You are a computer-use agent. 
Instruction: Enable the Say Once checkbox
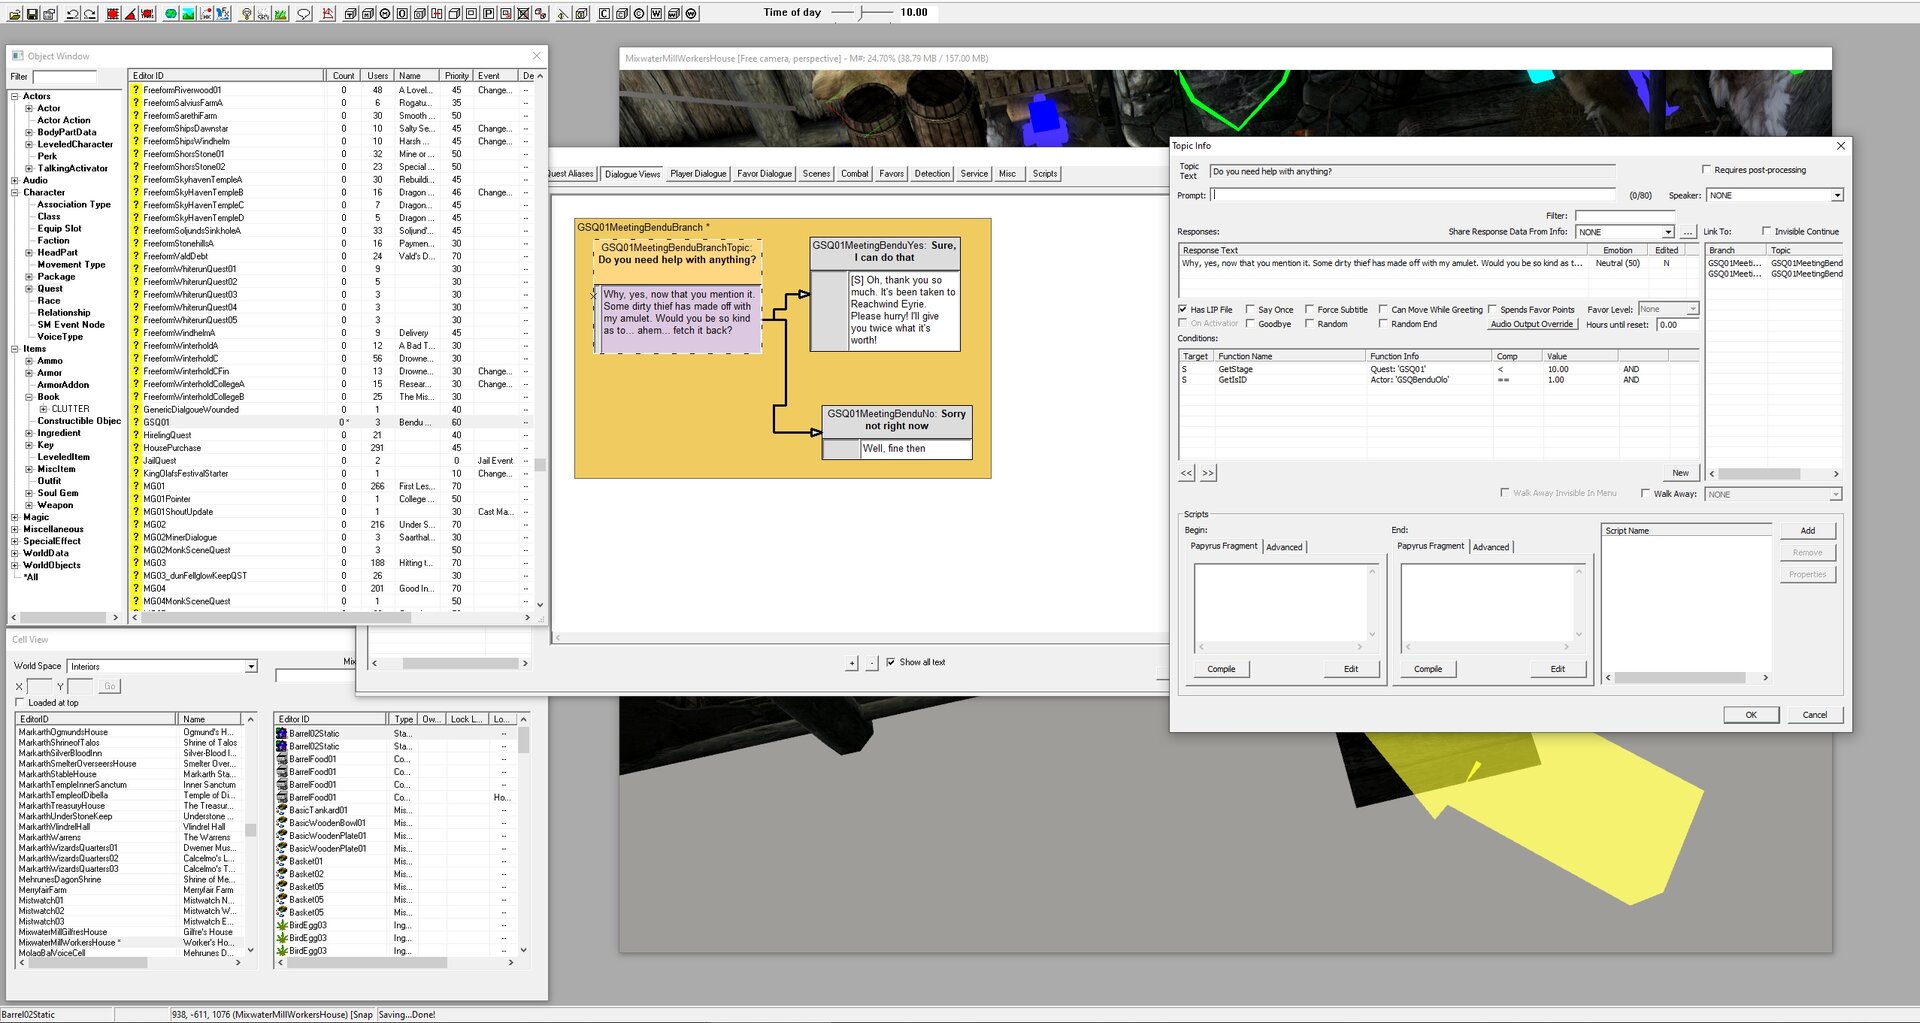[x=1250, y=310]
